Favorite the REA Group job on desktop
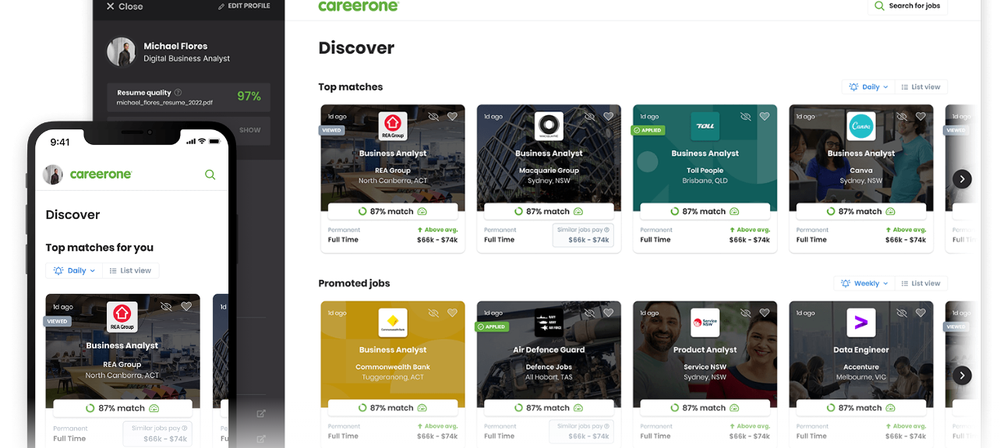This screenshot has height=448, width=1000. point(452,117)
